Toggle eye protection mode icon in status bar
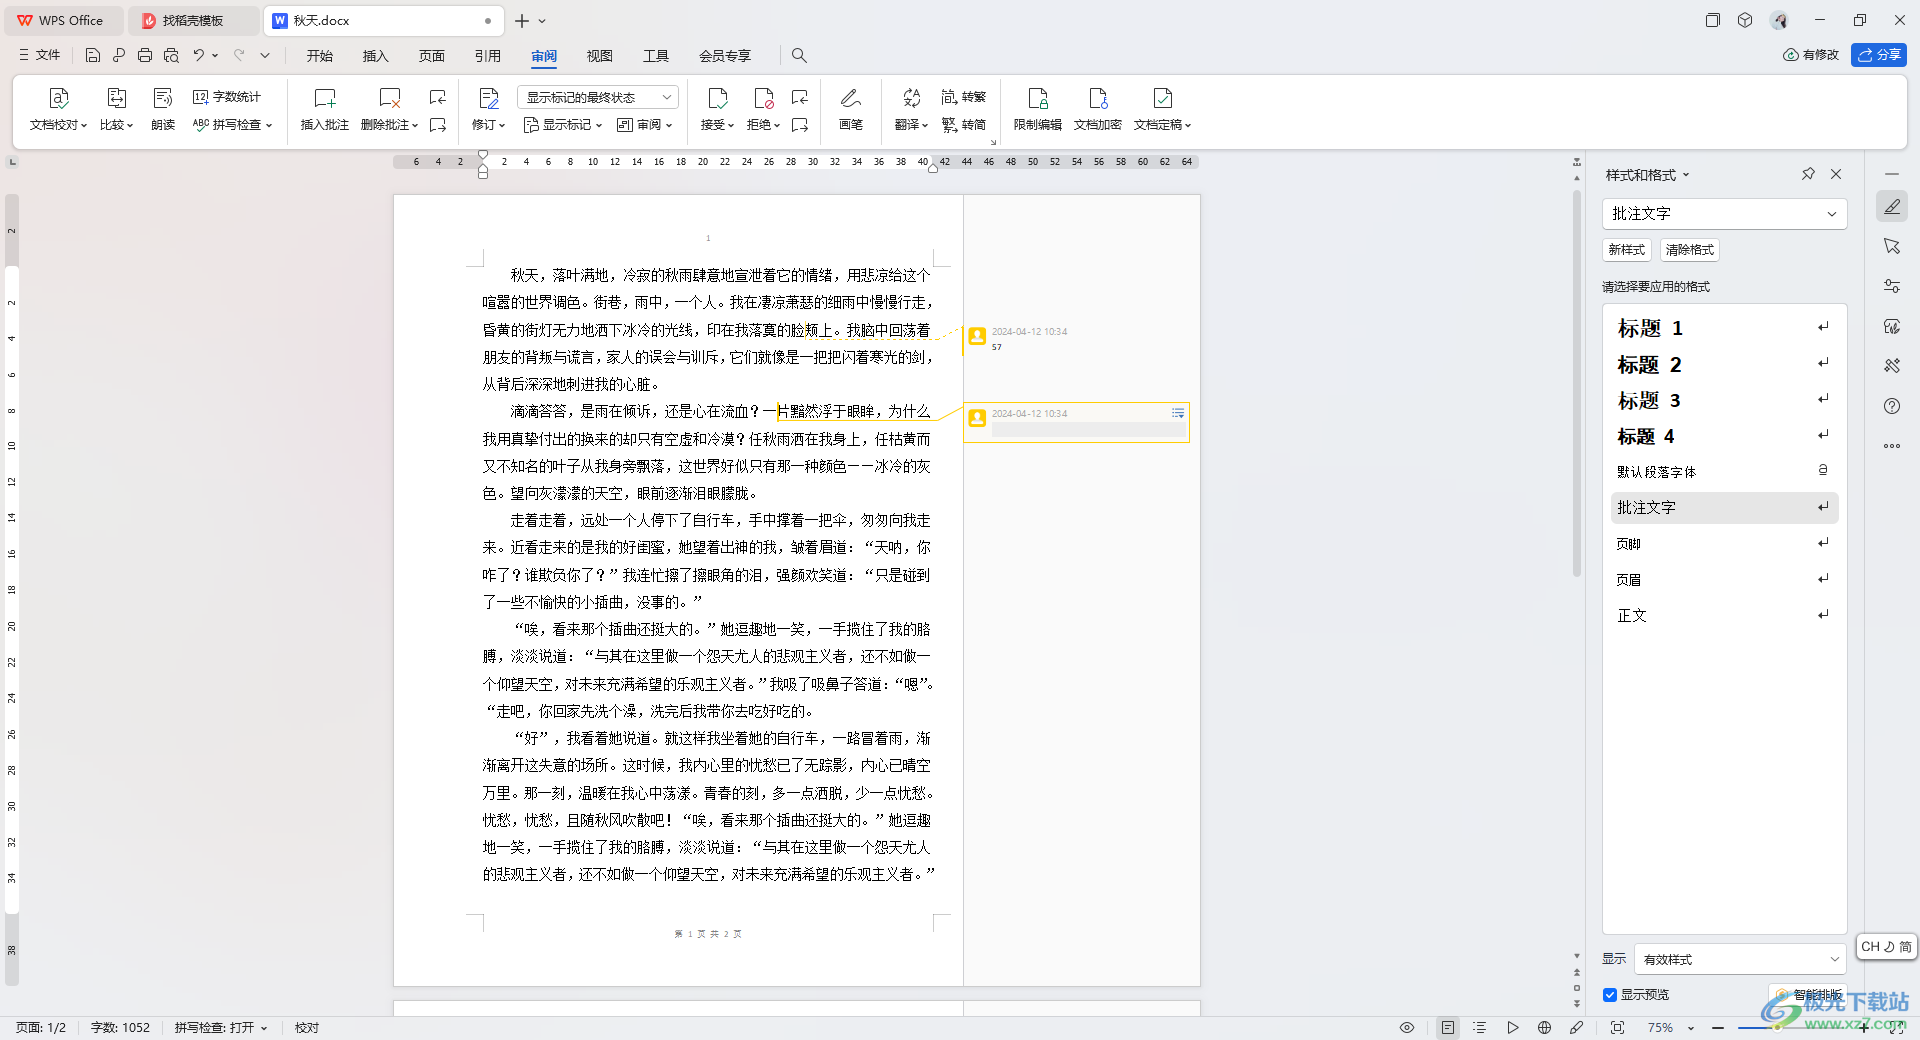The image size is (1920, 1040). 1407,1028
